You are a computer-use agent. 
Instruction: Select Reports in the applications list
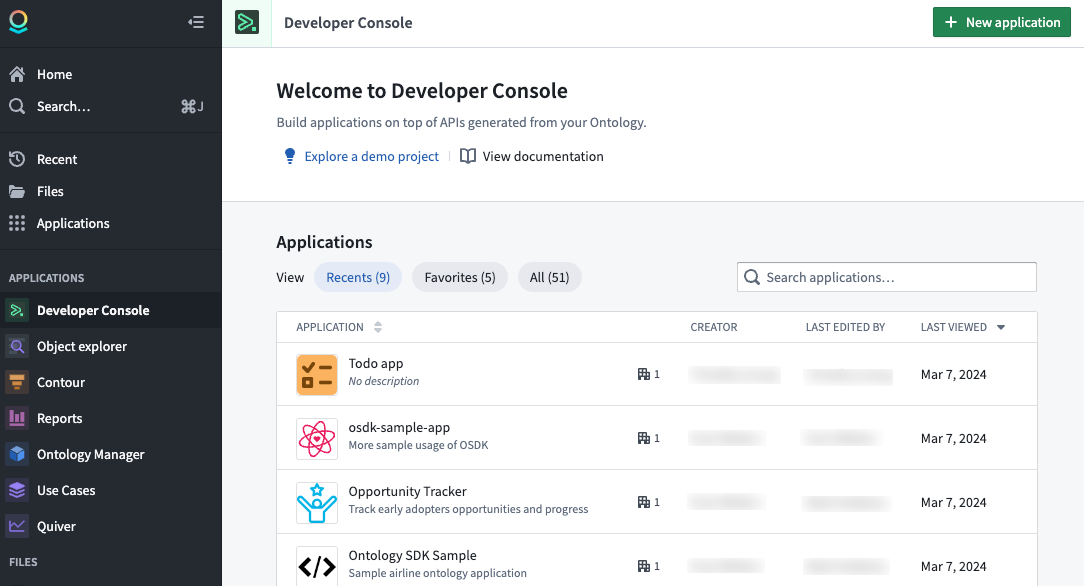click(59, 418)
